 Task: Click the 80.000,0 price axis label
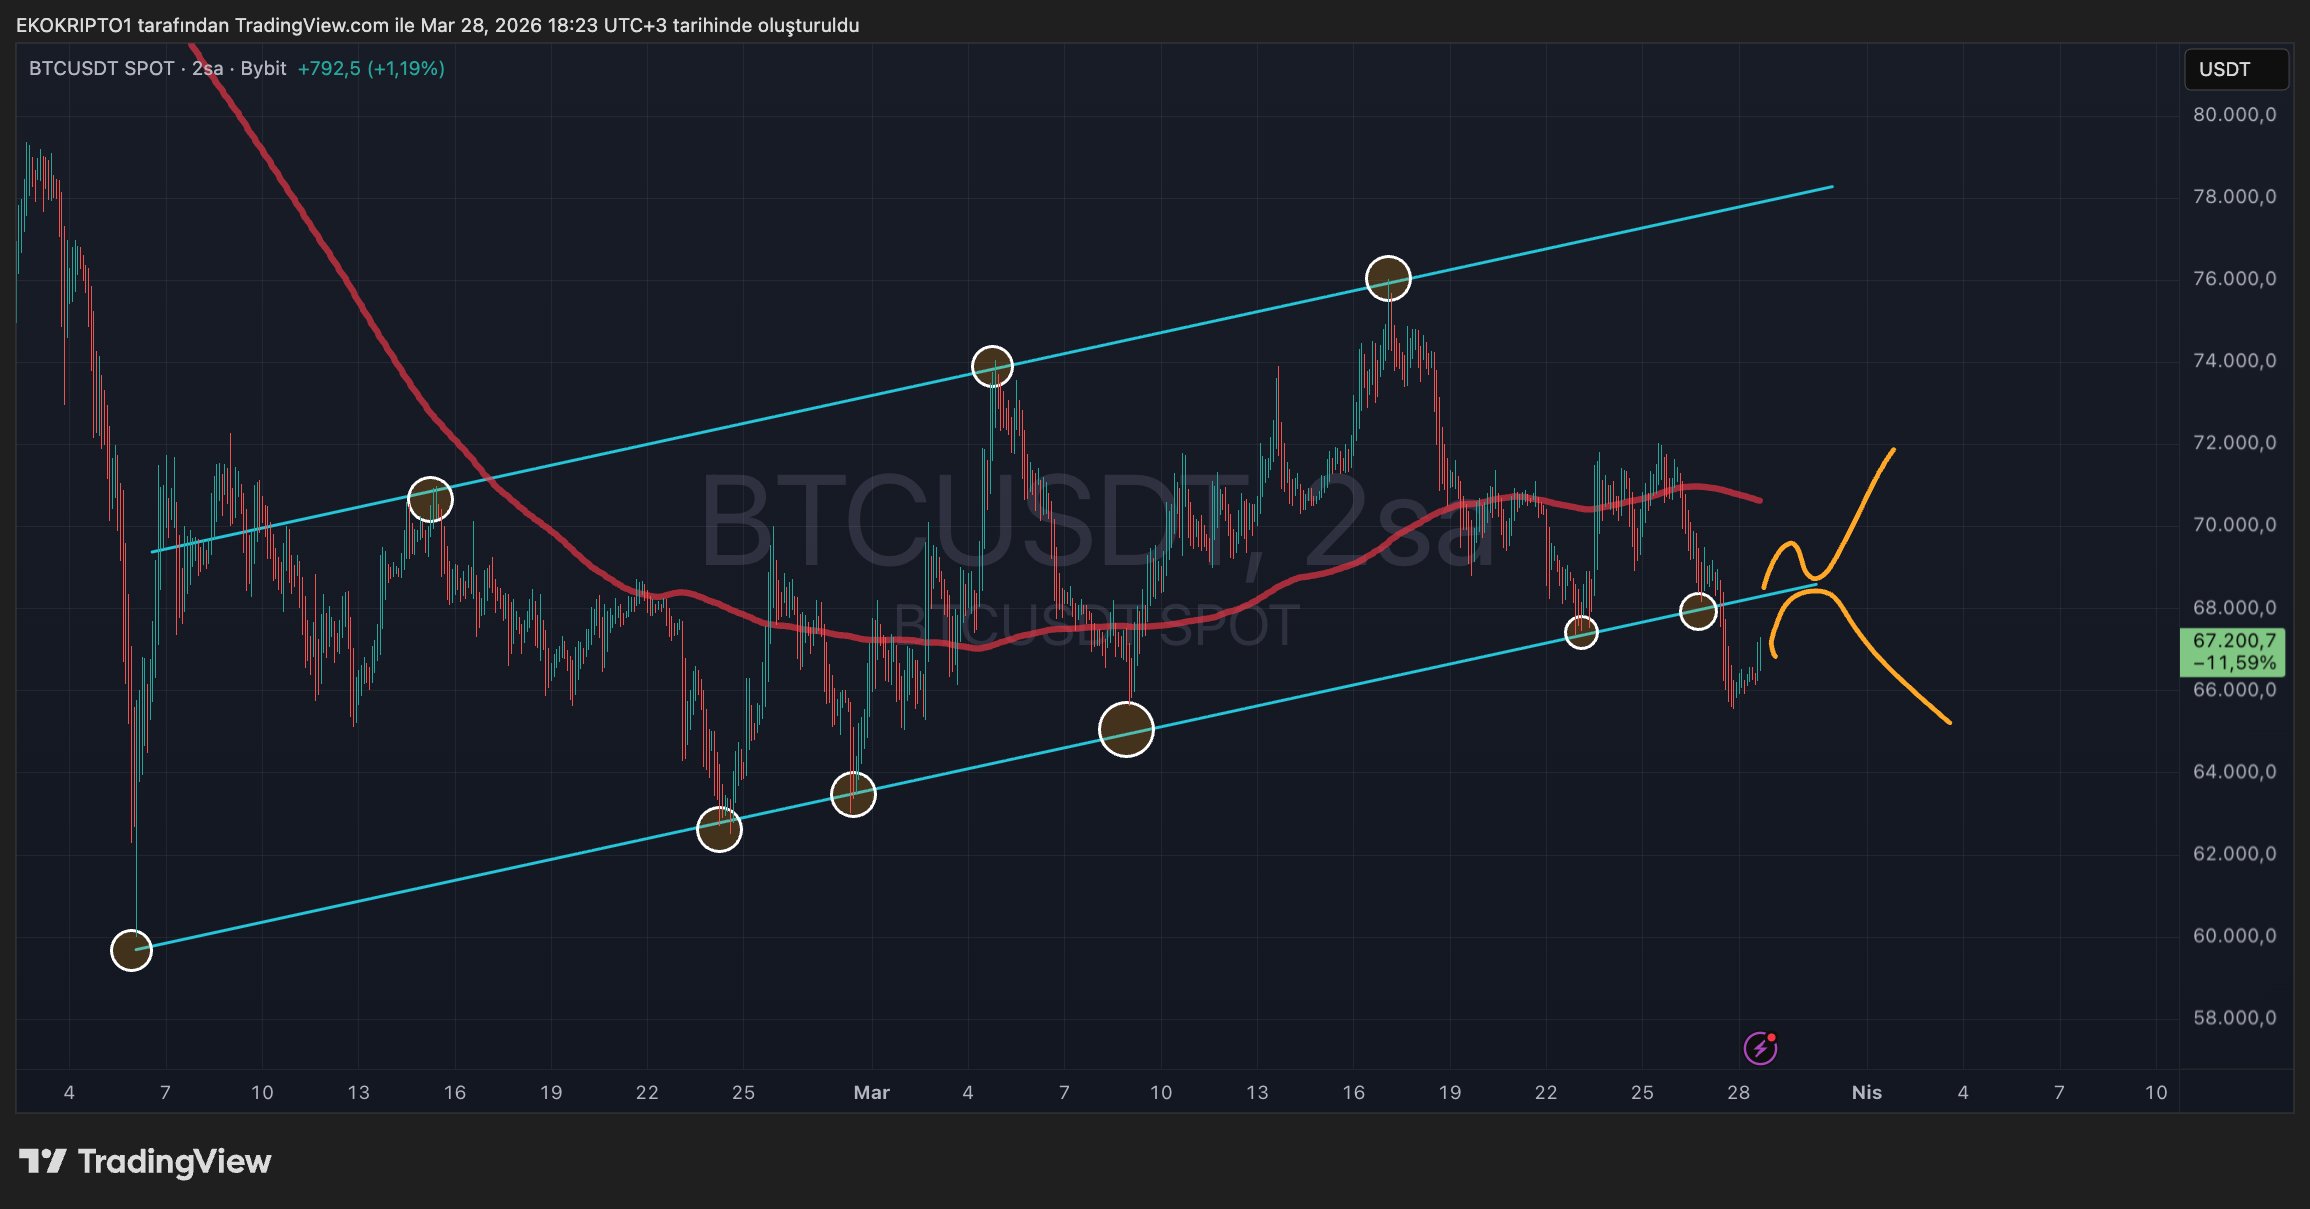[x=2234, y=115]
